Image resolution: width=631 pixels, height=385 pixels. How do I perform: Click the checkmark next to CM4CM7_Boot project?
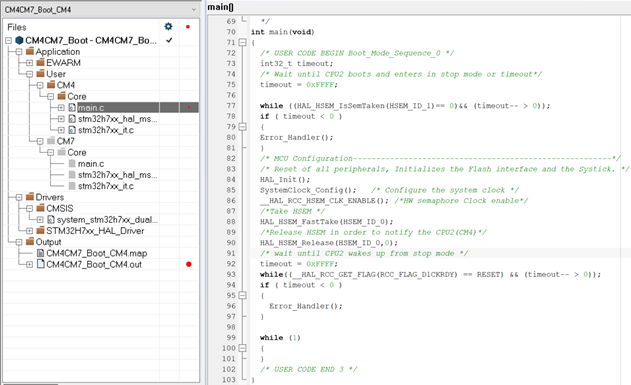pyautogui.click(x=169, y=40)
